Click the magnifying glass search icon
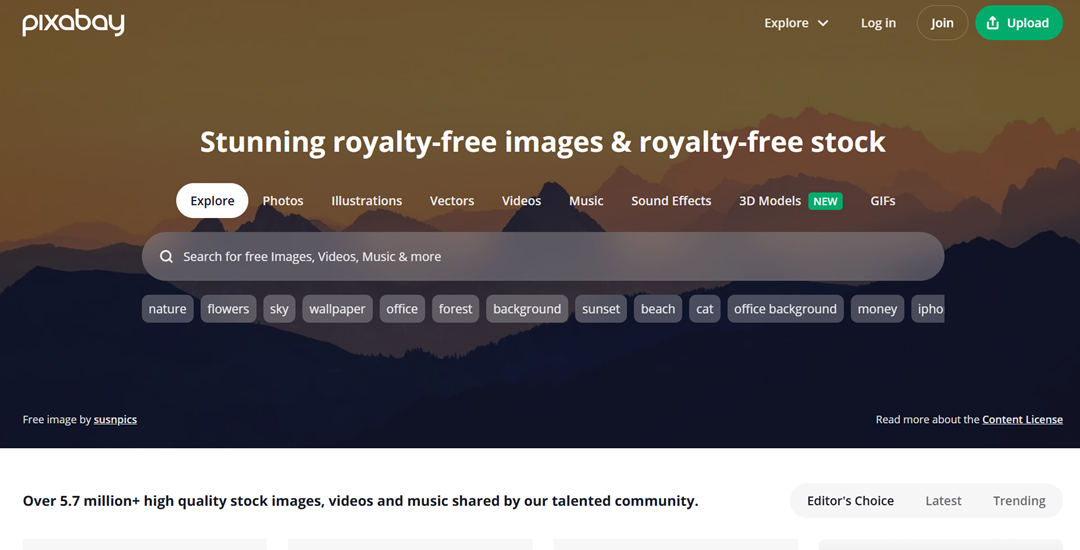The image size is (1080, 550). click(166, 257)
